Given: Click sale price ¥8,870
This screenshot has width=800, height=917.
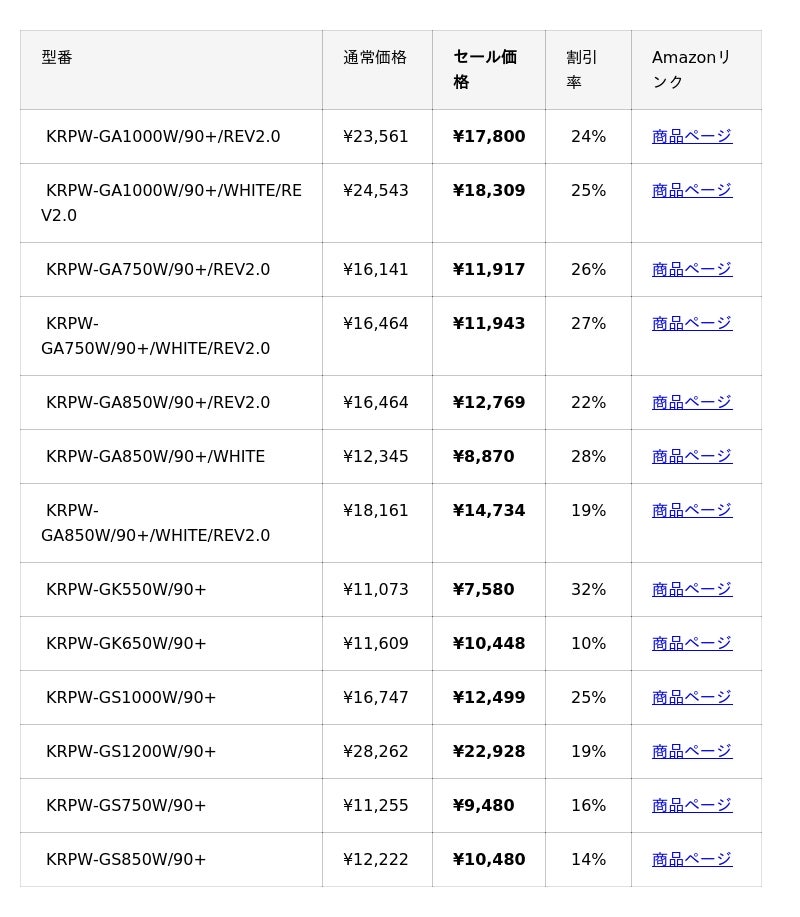Looking at the screenshot, I should coord(484,456).
